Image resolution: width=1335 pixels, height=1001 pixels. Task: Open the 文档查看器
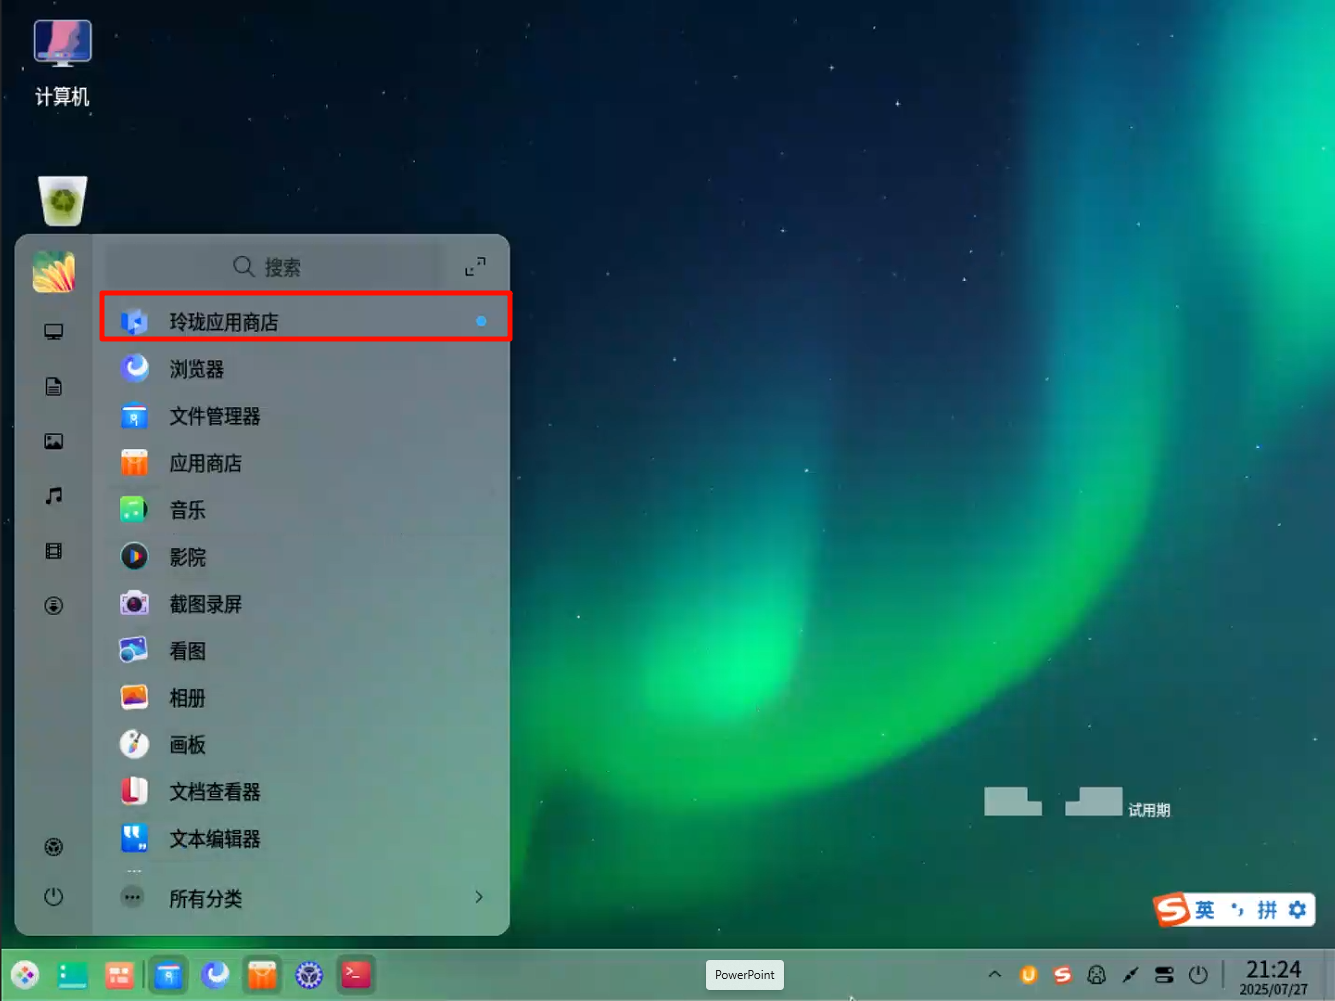(x=215, y=791)
